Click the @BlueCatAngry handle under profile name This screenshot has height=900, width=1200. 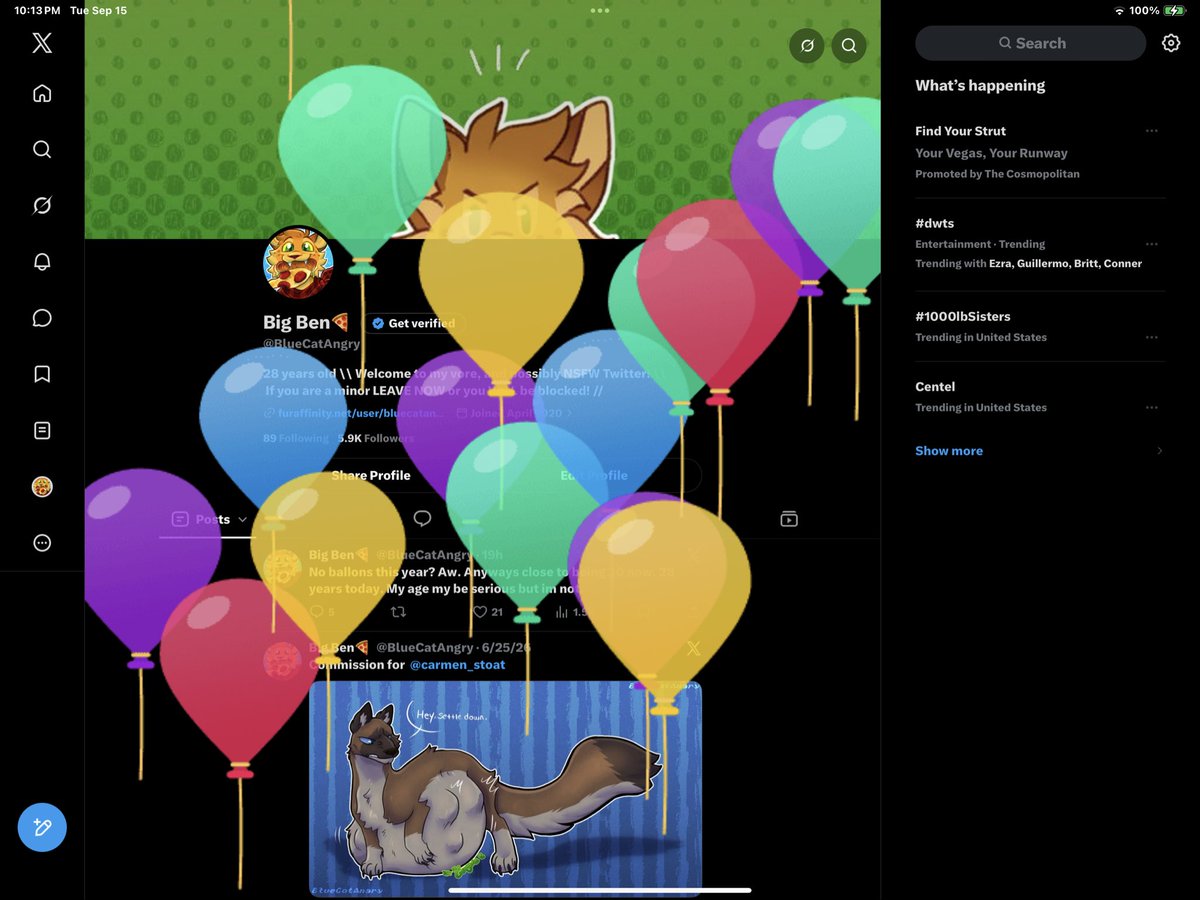311,344
